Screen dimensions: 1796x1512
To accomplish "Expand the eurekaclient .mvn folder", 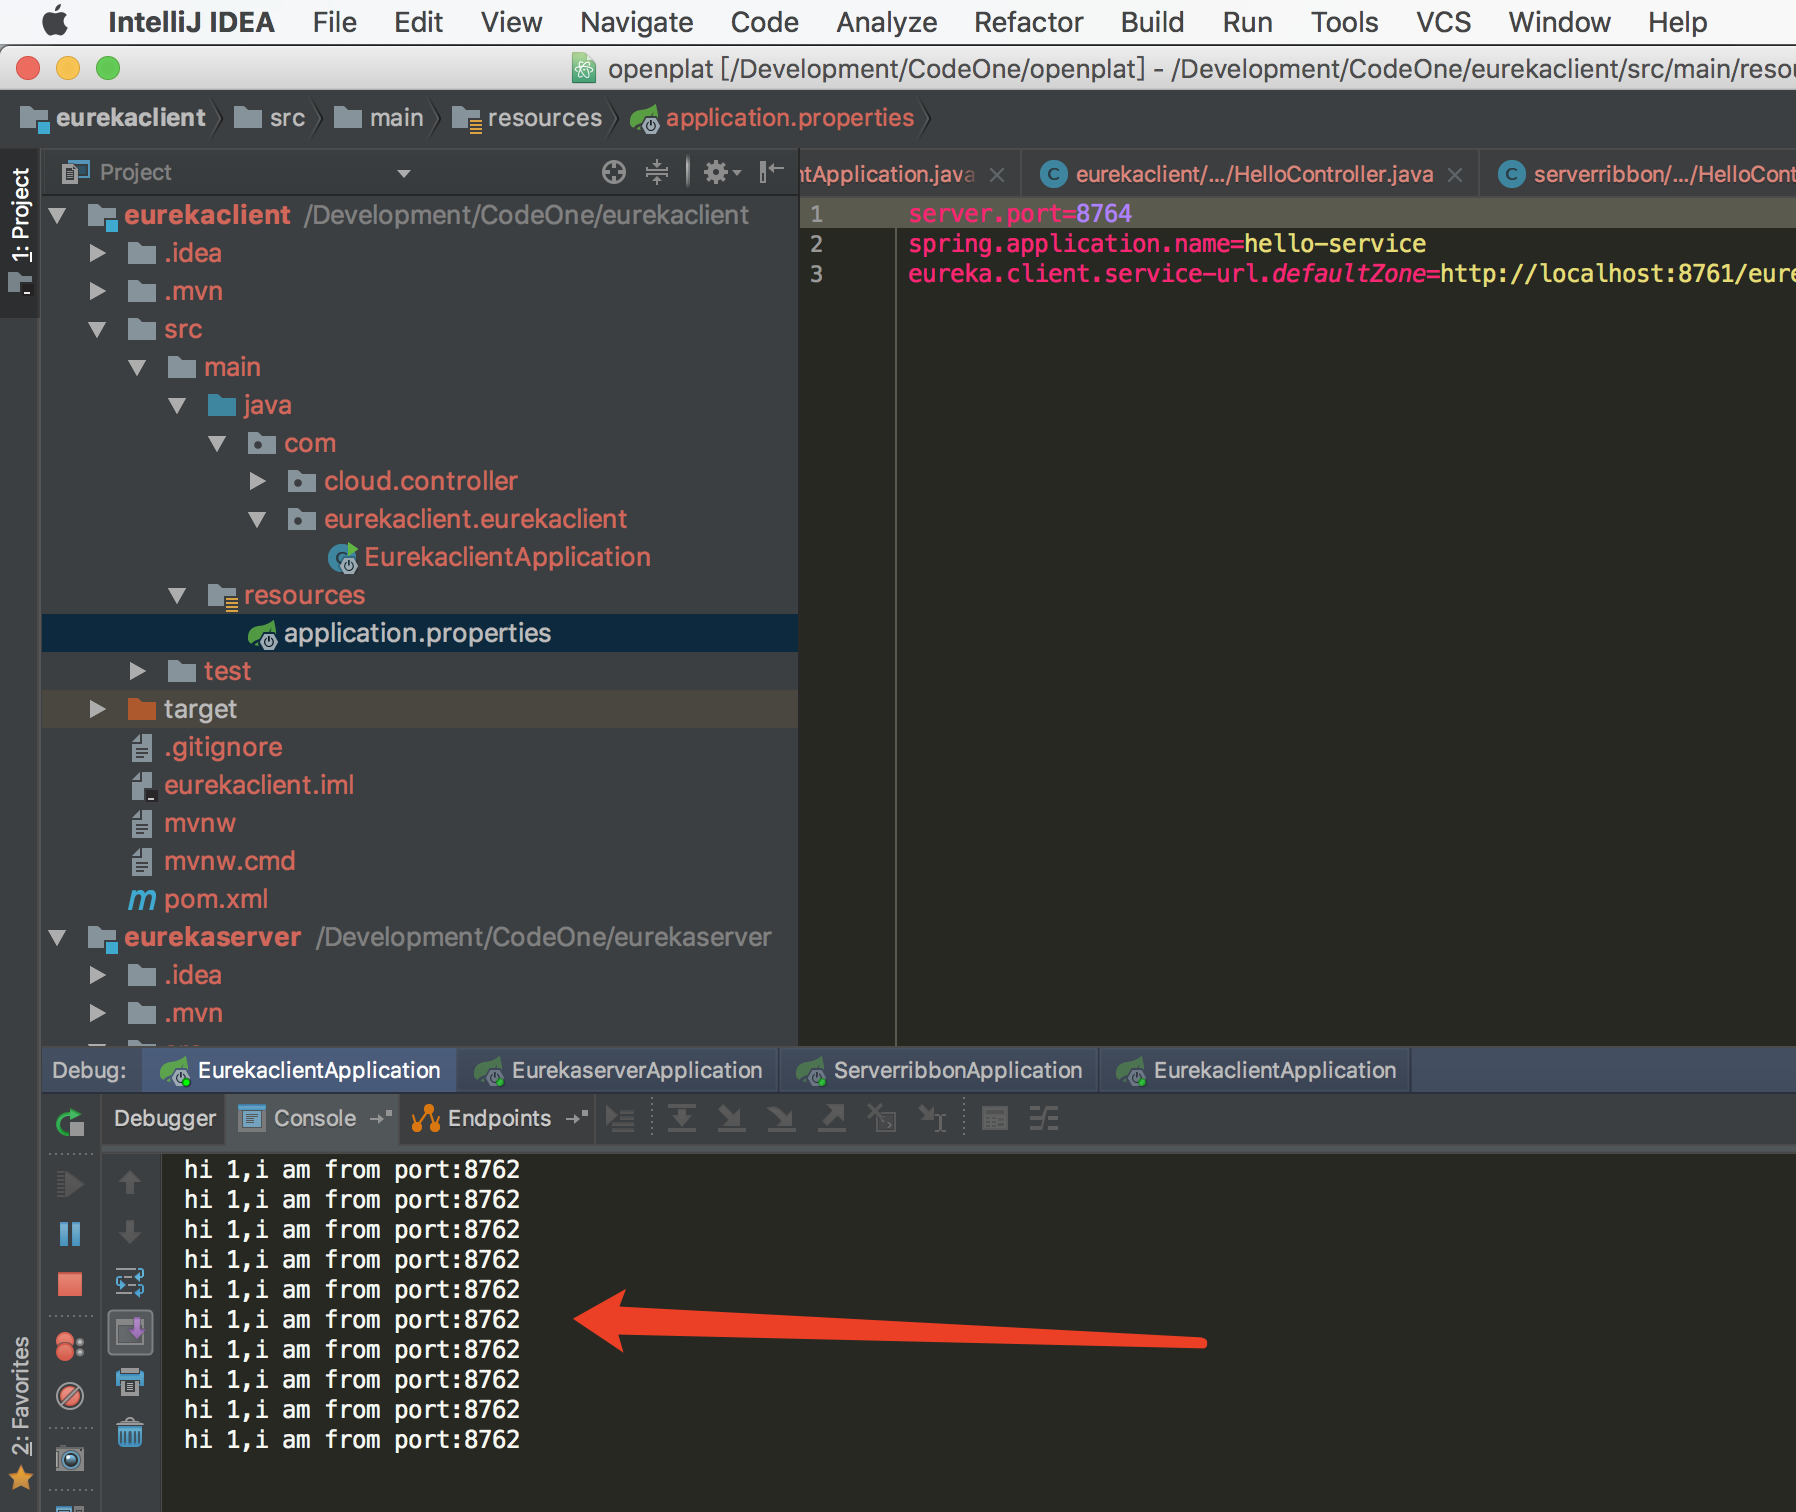I will [97, 291].
